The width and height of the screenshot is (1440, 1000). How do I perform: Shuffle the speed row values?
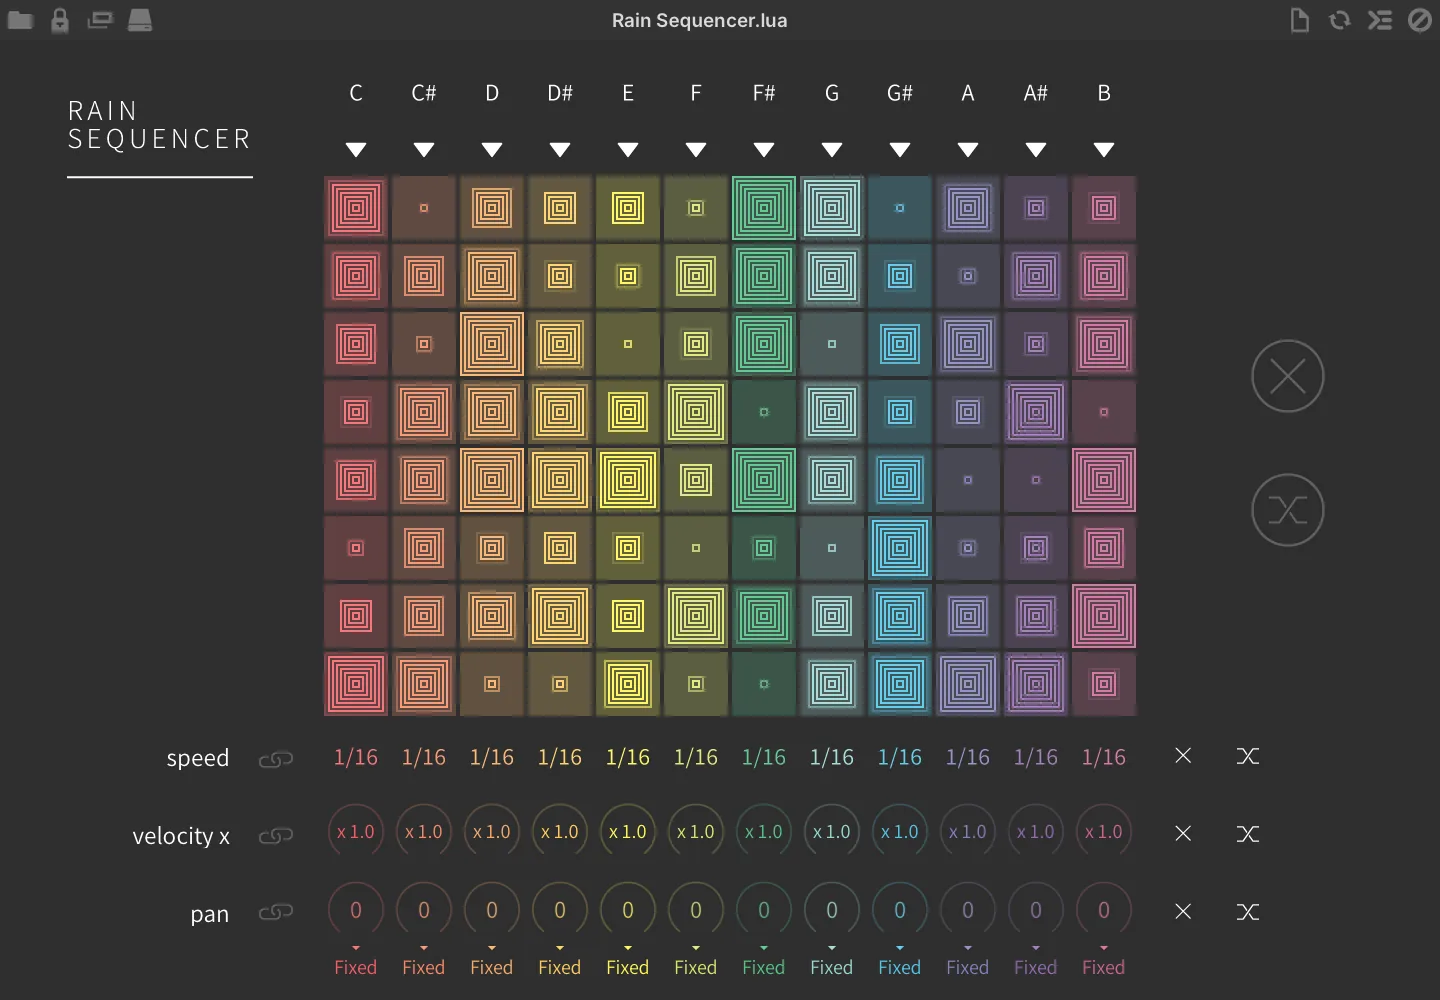coord(1248,756)
